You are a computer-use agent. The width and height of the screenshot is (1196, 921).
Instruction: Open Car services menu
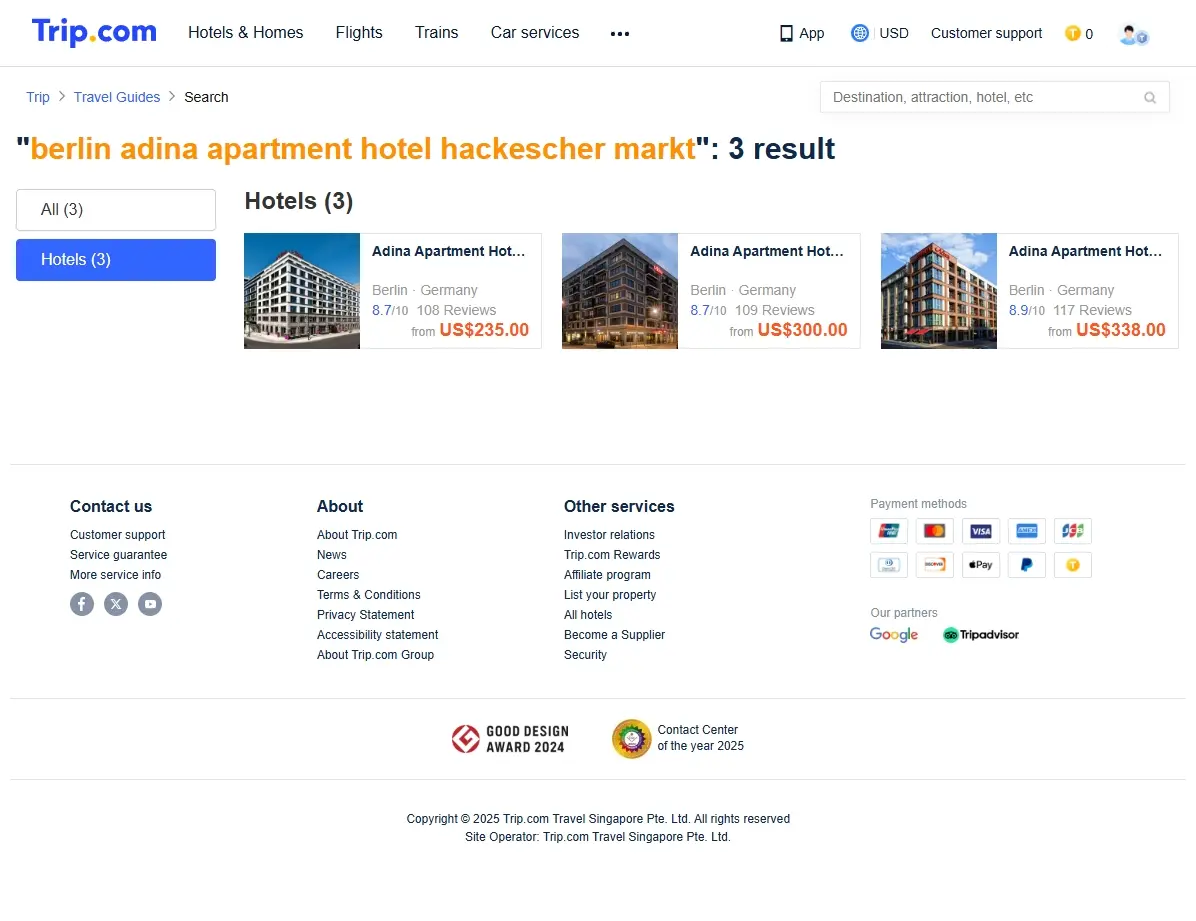(x=535, y=33)
